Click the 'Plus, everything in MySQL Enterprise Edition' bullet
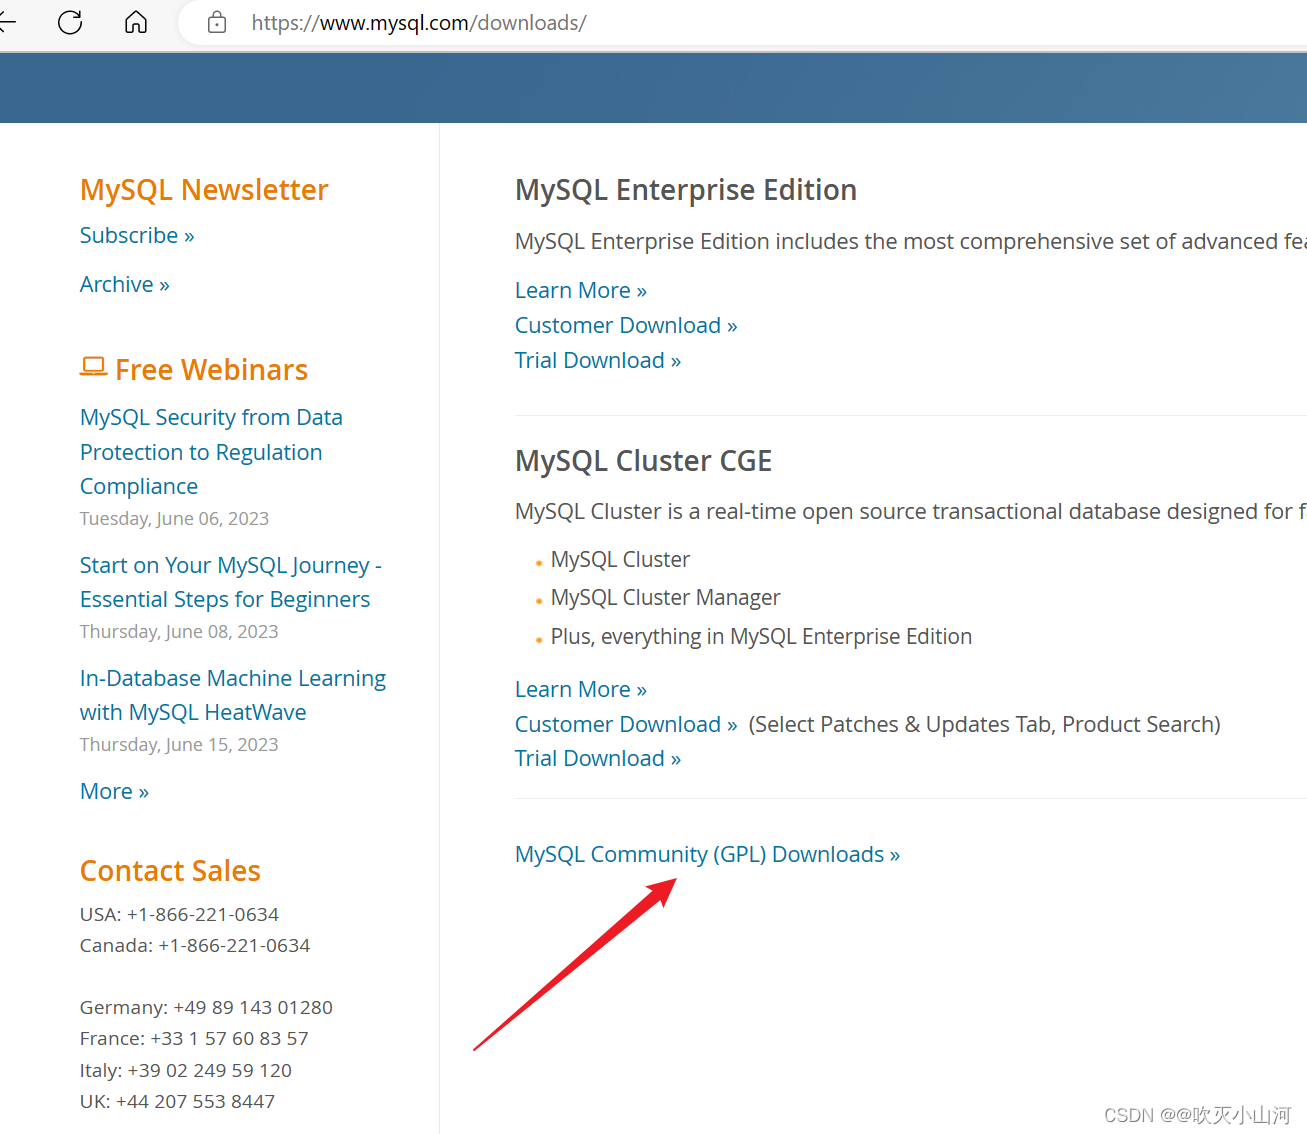 point(761,637)
